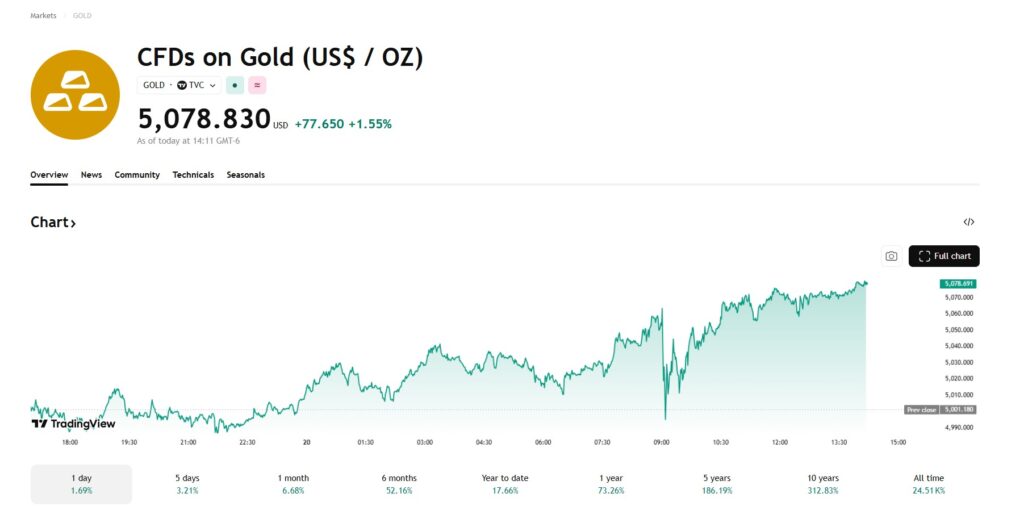Open the Full chart button

point(944,256)
